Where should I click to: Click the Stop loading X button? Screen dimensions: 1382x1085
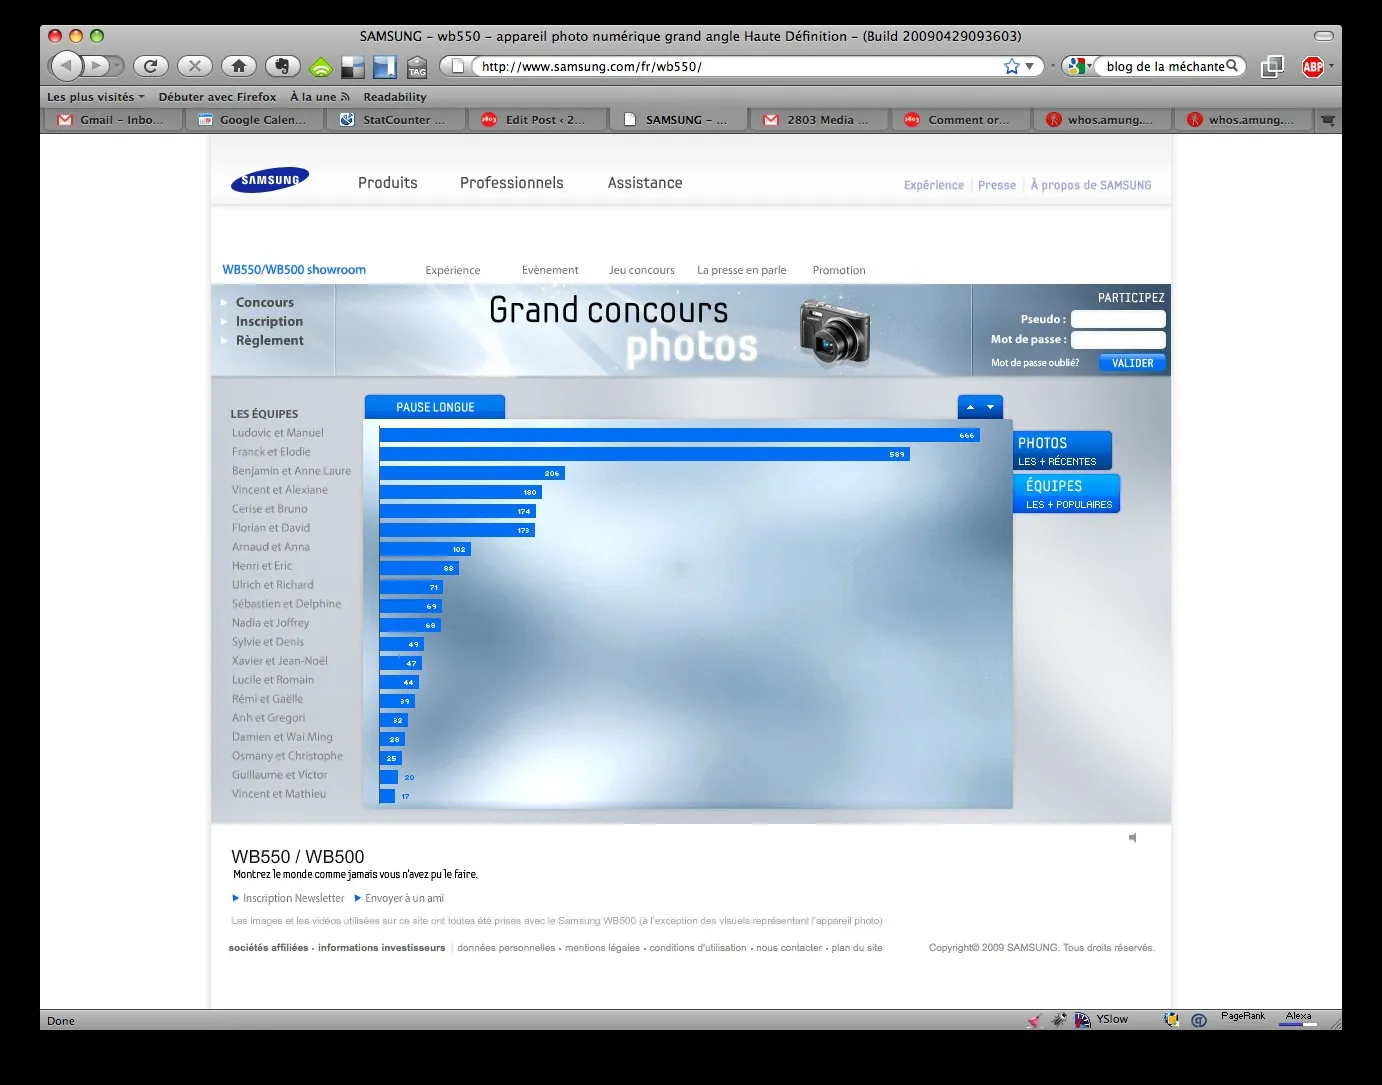click(194, 66)
